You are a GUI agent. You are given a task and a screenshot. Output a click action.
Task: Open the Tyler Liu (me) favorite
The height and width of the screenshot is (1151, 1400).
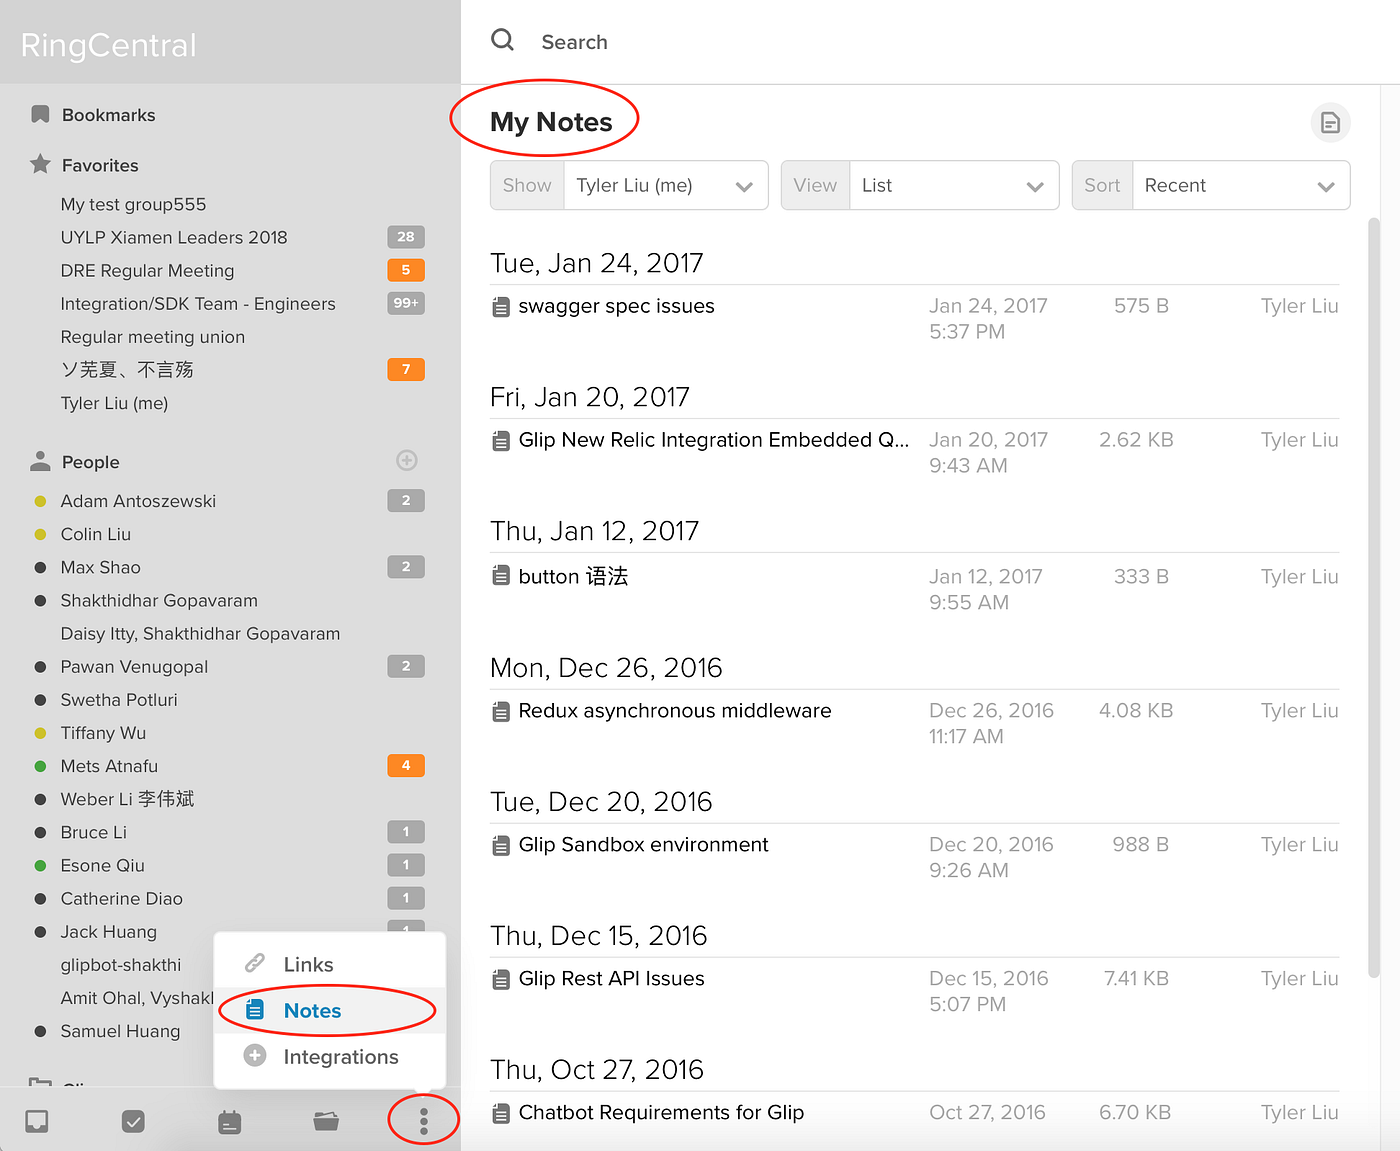point(114,403)
